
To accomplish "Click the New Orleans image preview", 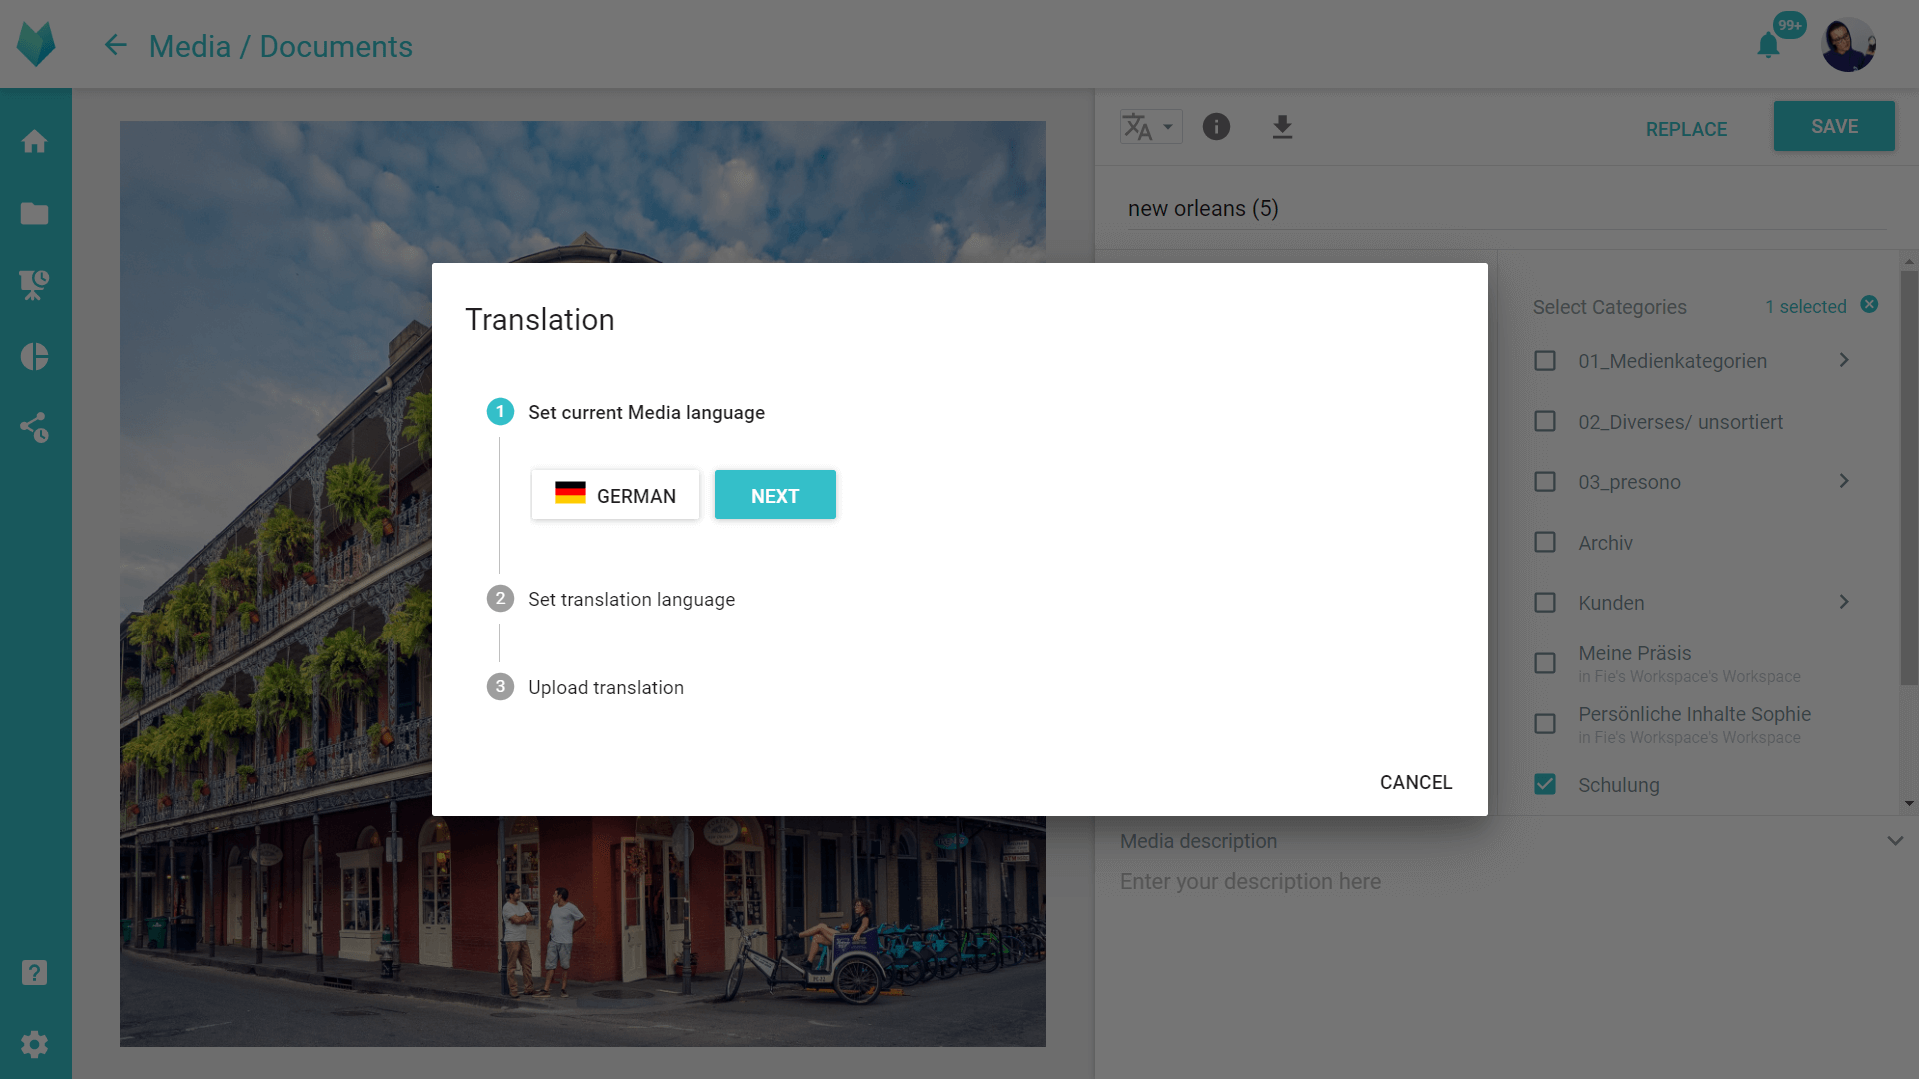I will click(x=583, y=584).
